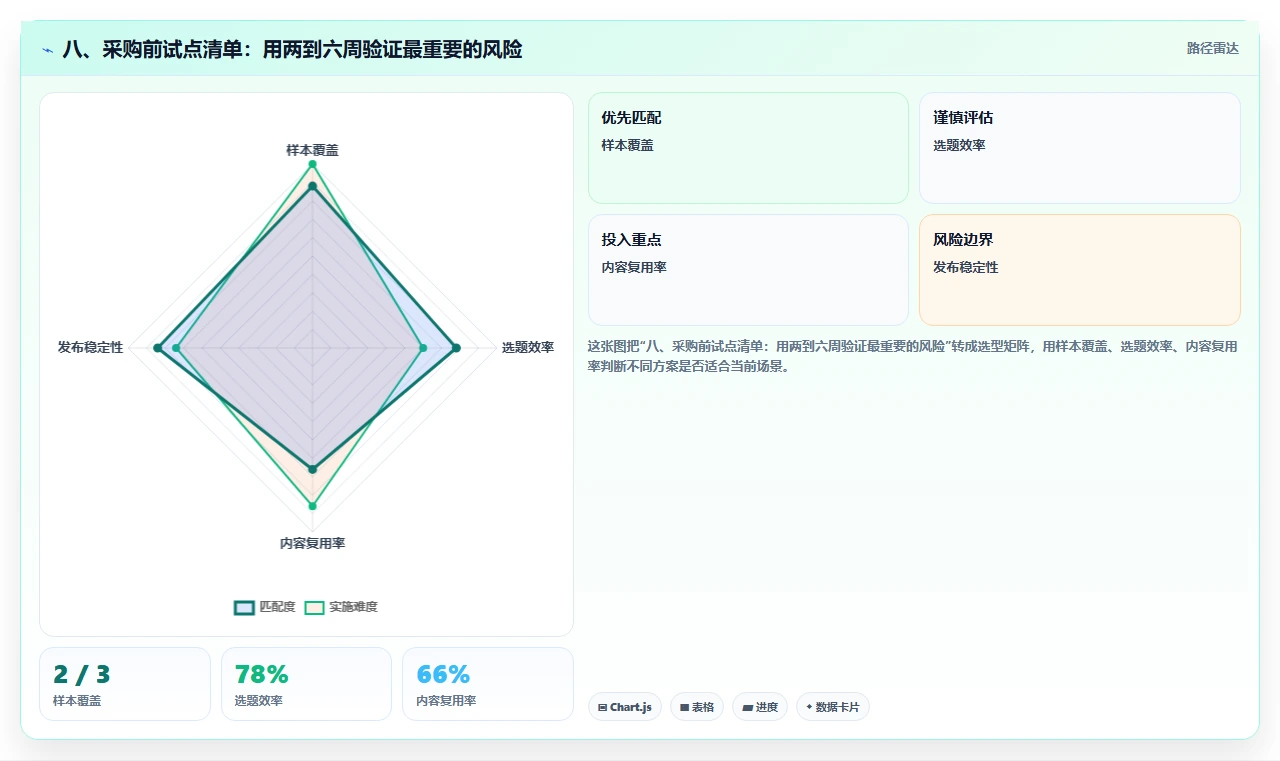
Task: Open the 谨慎评估 card
Action: (1080, 148)
